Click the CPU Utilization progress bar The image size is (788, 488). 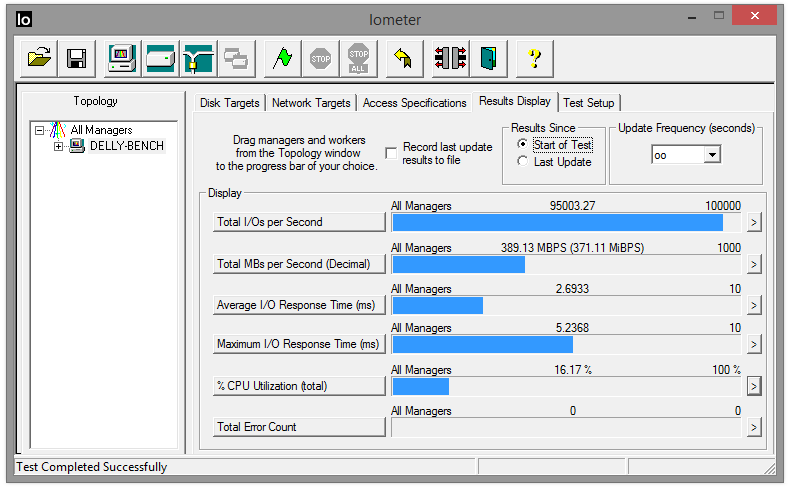click(x=566, y=386)
